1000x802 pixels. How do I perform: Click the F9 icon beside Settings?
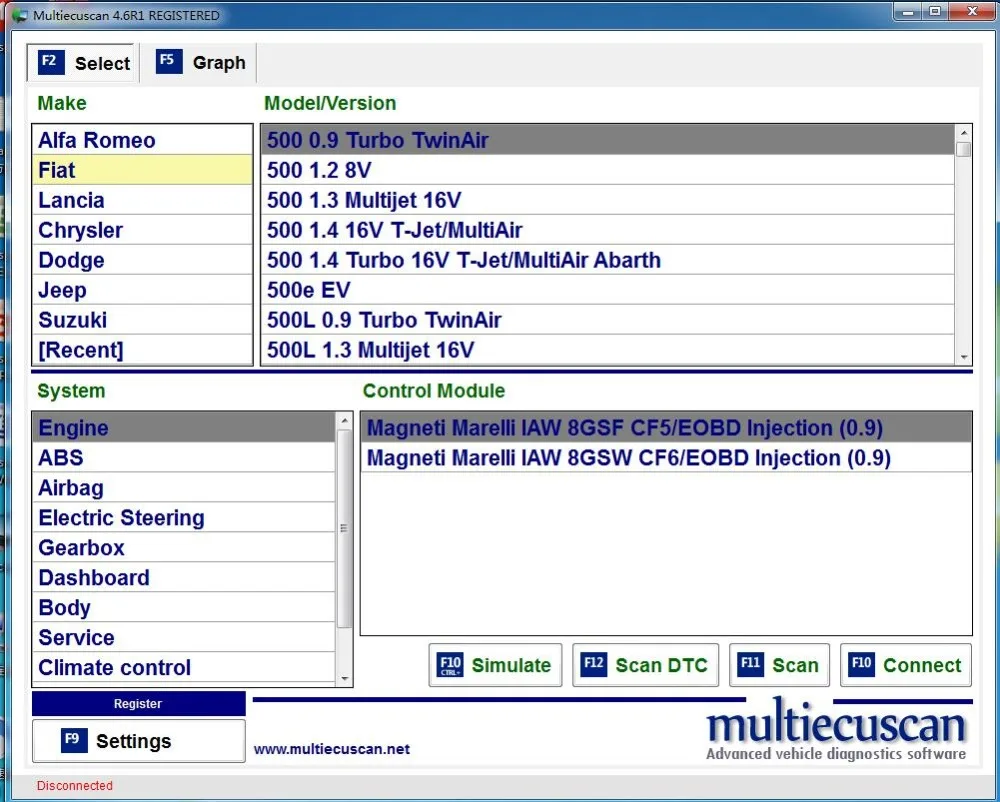pyautogui.click(x=75, y=740)
